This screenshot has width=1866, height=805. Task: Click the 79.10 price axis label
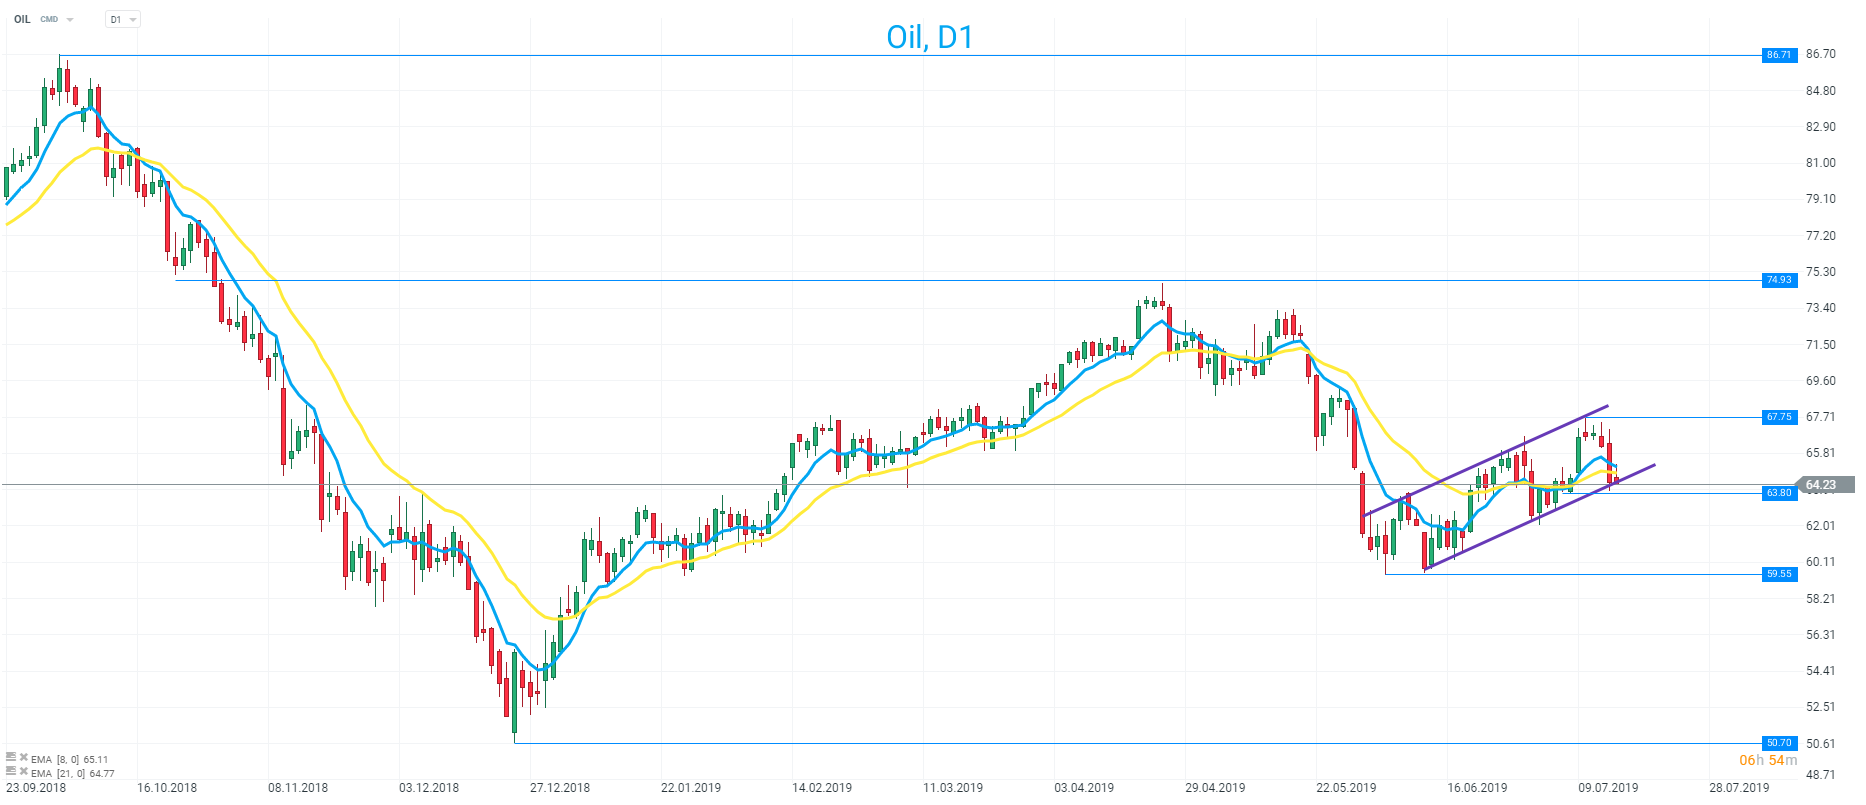coord(1821,199)
